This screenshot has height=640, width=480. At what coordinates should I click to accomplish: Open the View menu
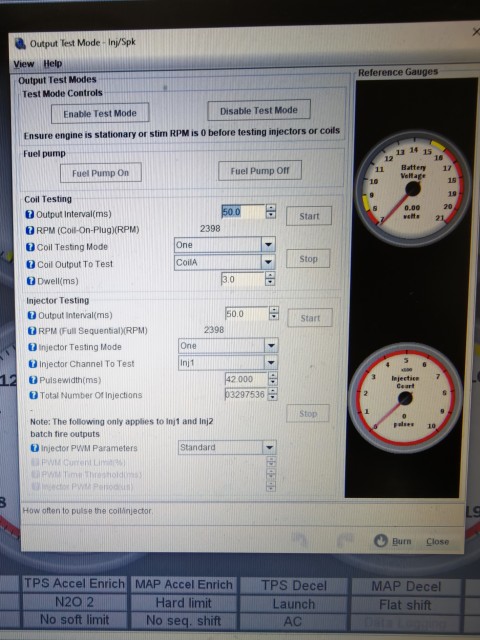24,64
